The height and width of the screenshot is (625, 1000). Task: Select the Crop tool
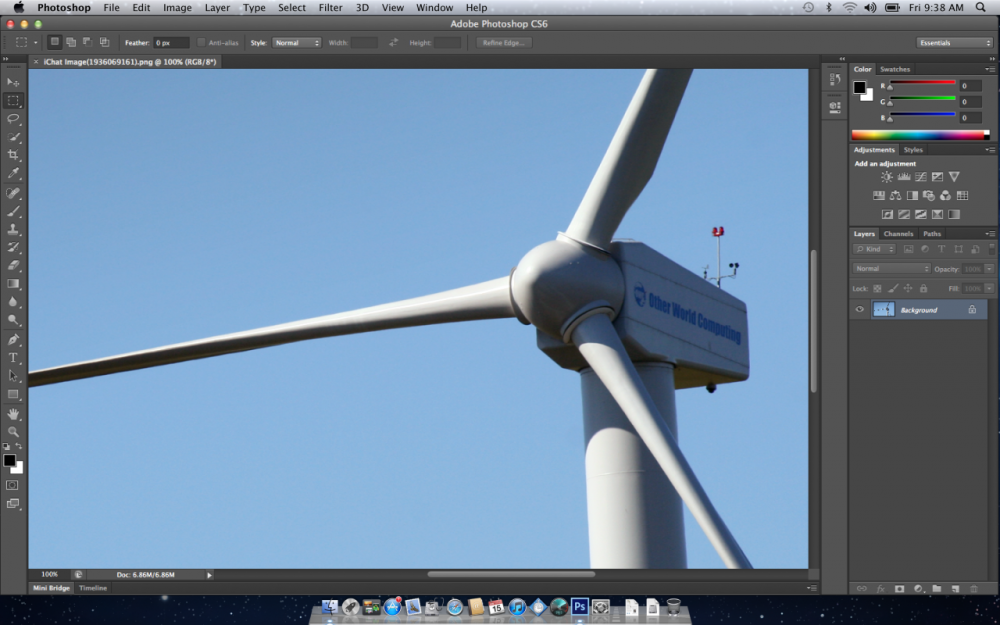[x=13, y=155]
